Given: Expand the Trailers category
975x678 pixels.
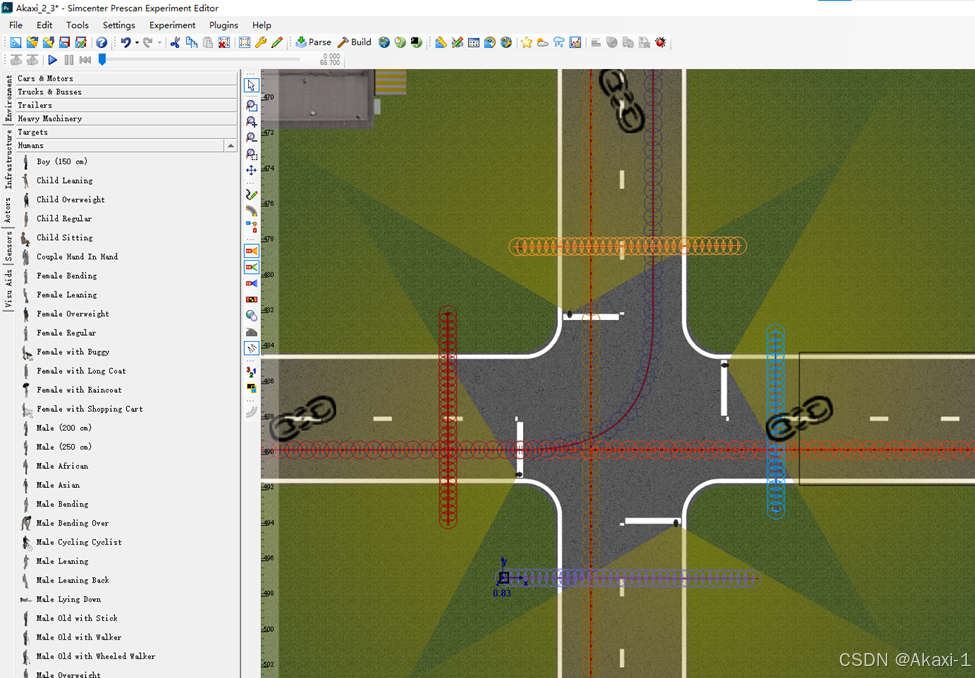Looking at the screenshot, I should point(127,105).
